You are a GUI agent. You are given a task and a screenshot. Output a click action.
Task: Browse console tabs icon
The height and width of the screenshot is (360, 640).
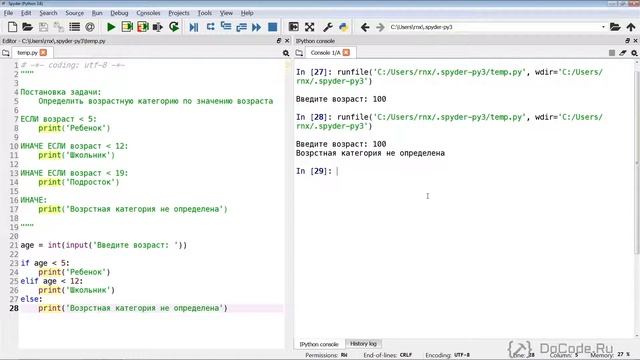(299, 53)
